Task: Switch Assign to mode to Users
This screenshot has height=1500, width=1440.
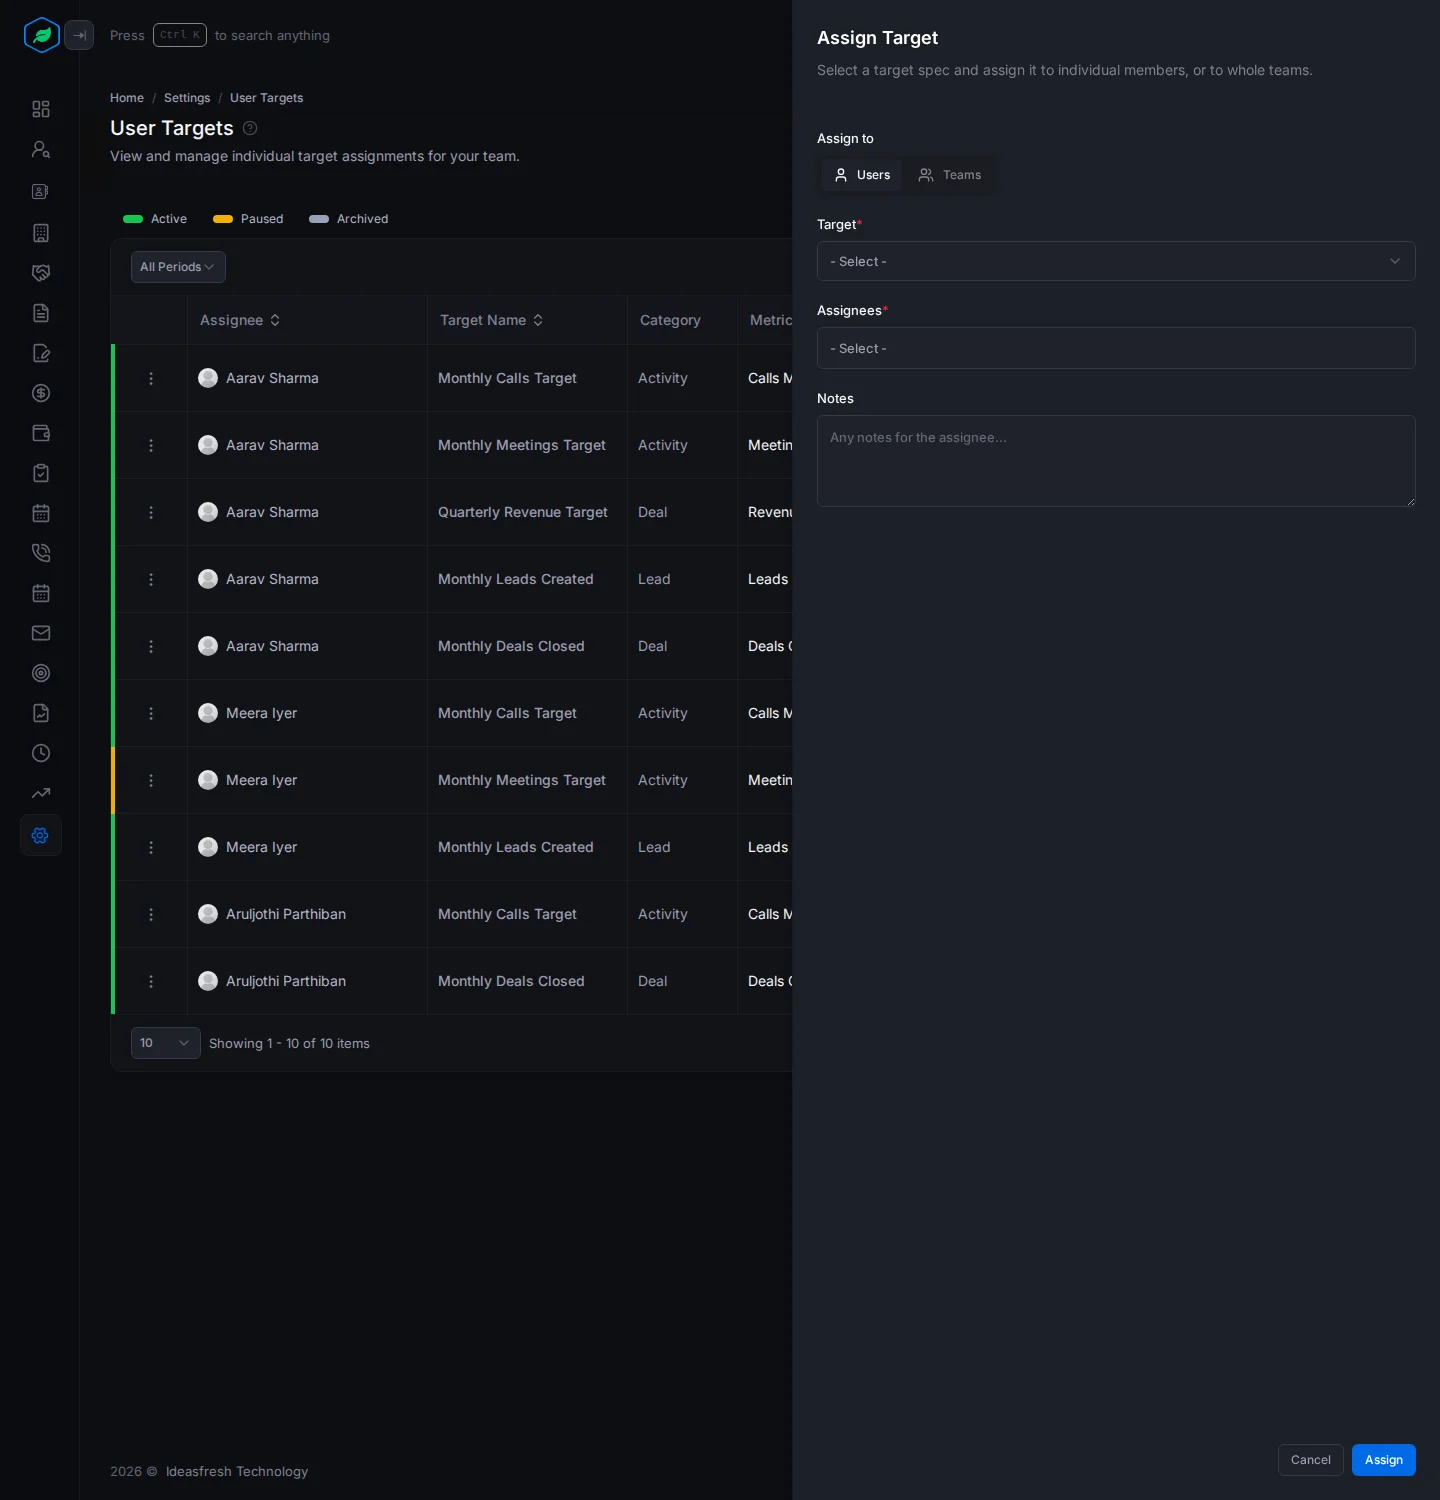Action: tap(862, 175)
